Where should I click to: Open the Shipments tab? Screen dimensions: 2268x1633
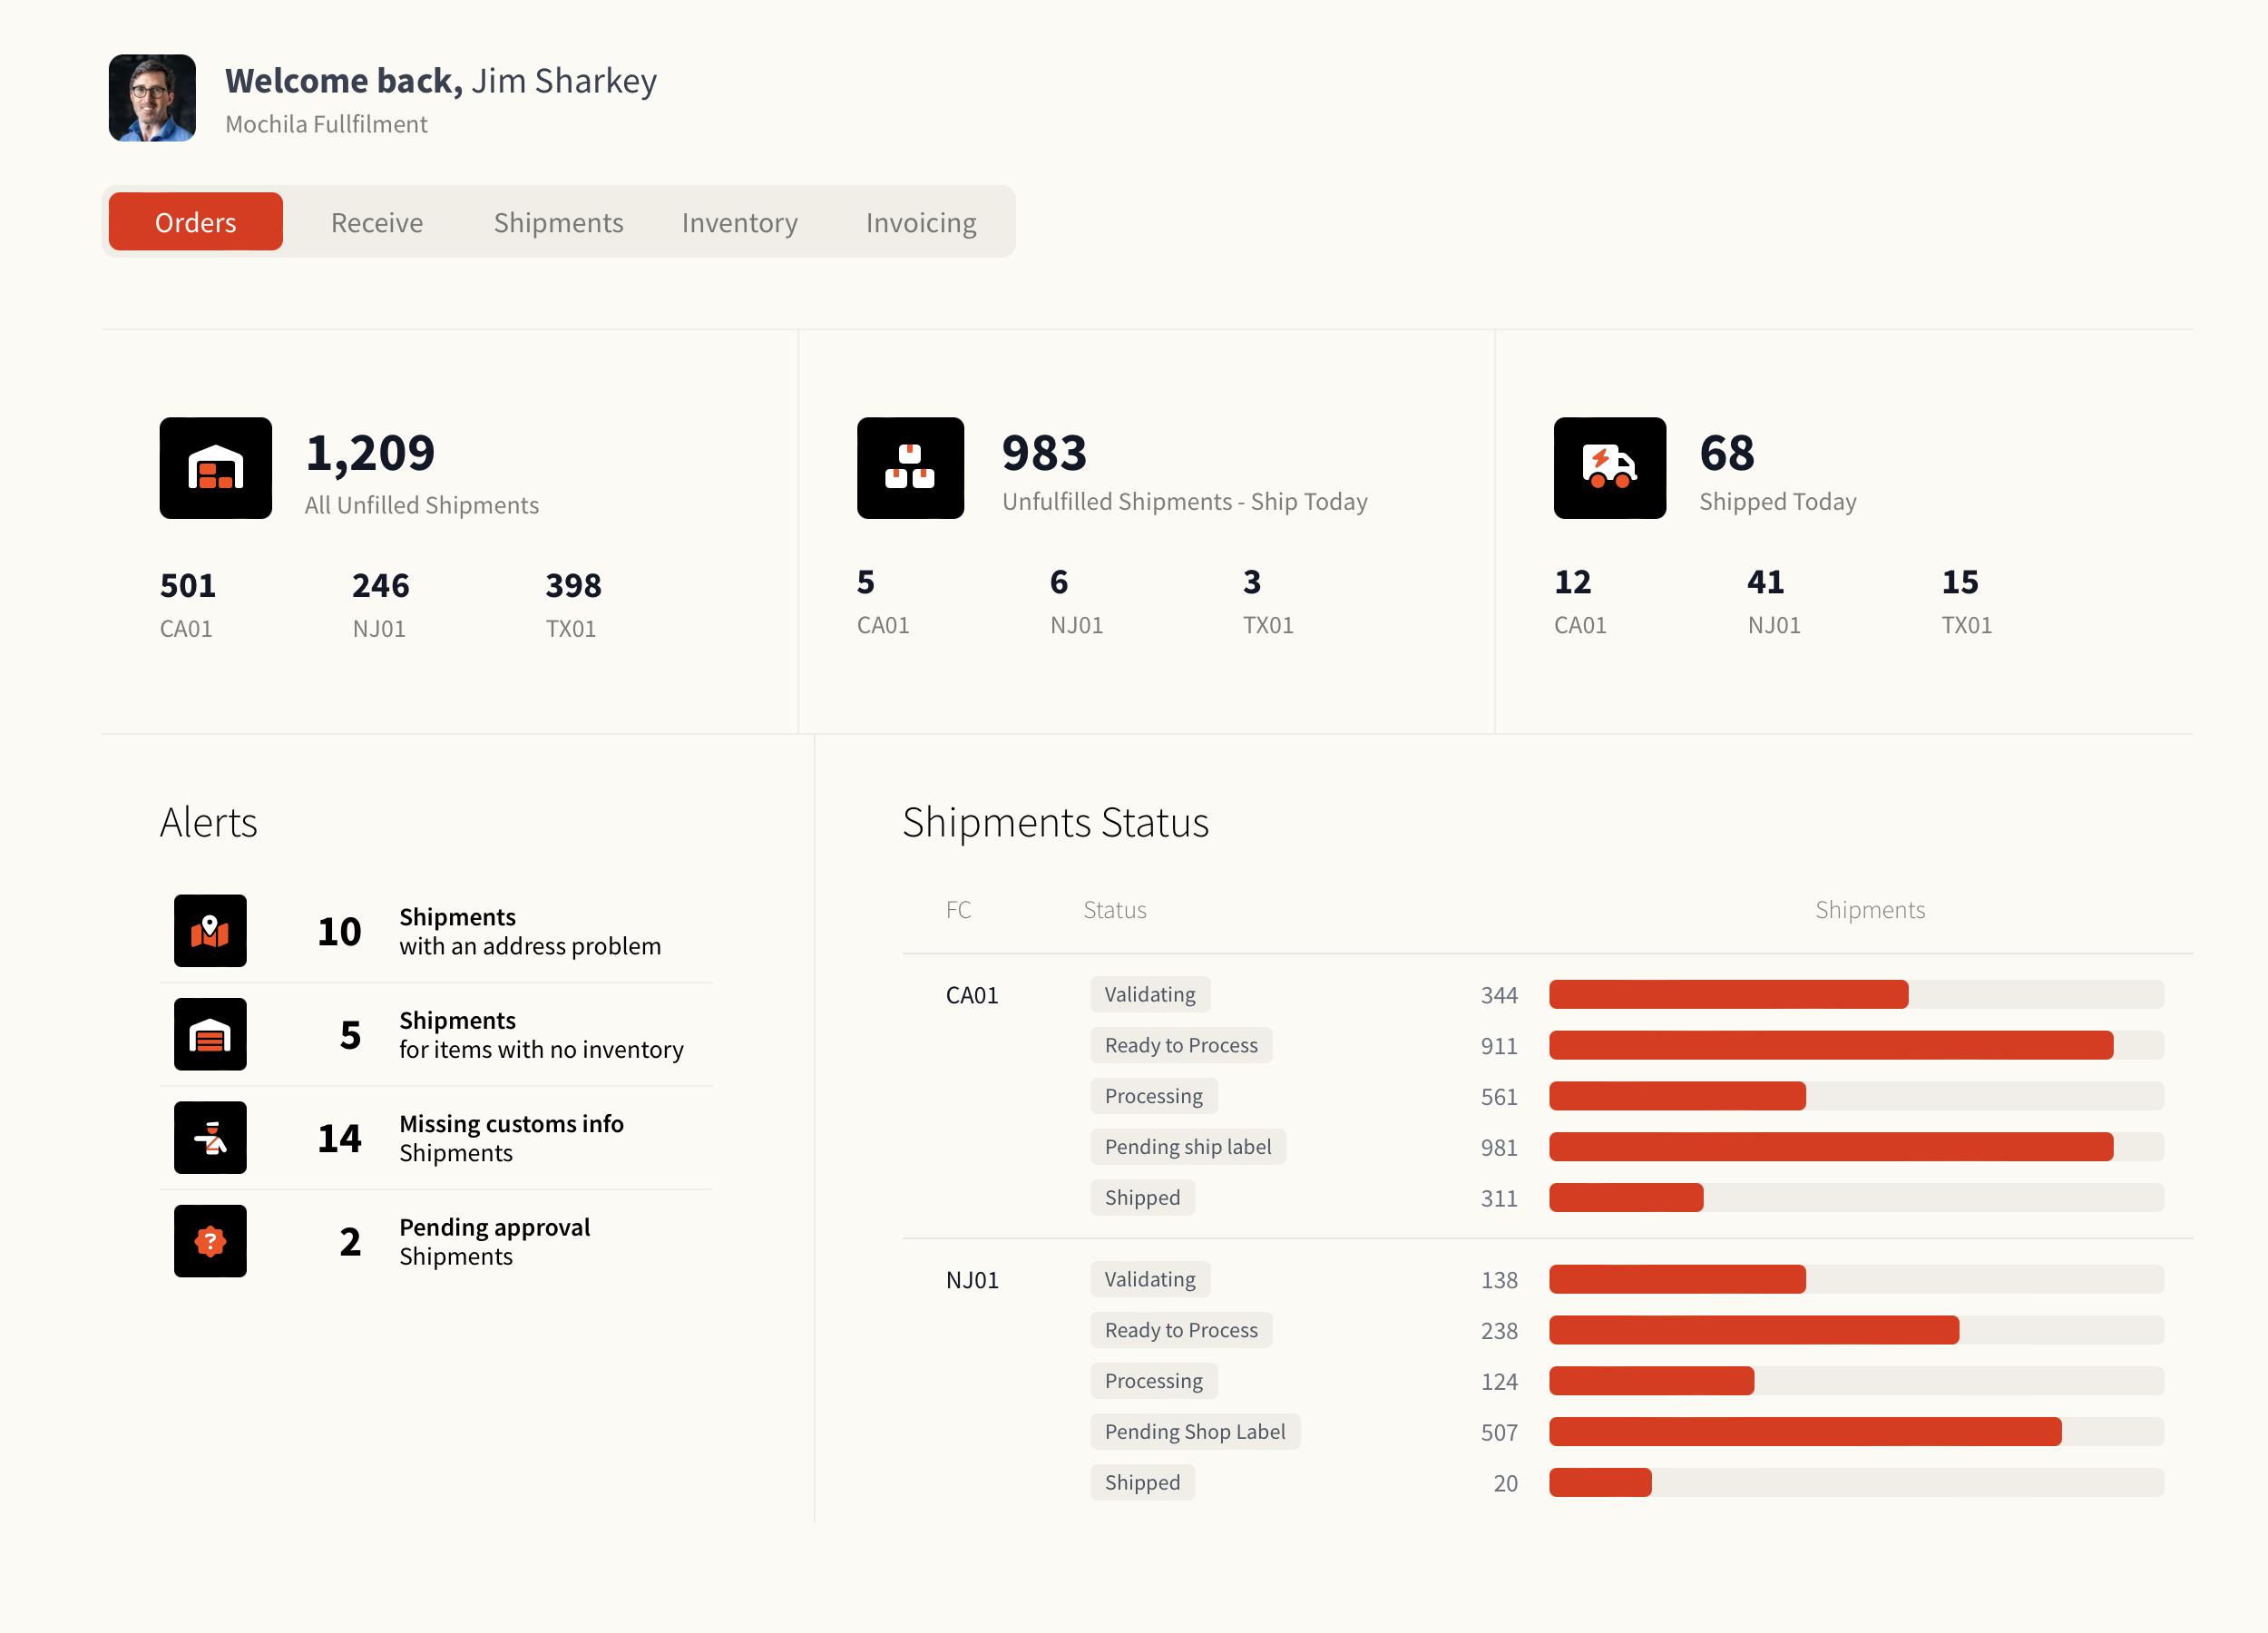558,222
